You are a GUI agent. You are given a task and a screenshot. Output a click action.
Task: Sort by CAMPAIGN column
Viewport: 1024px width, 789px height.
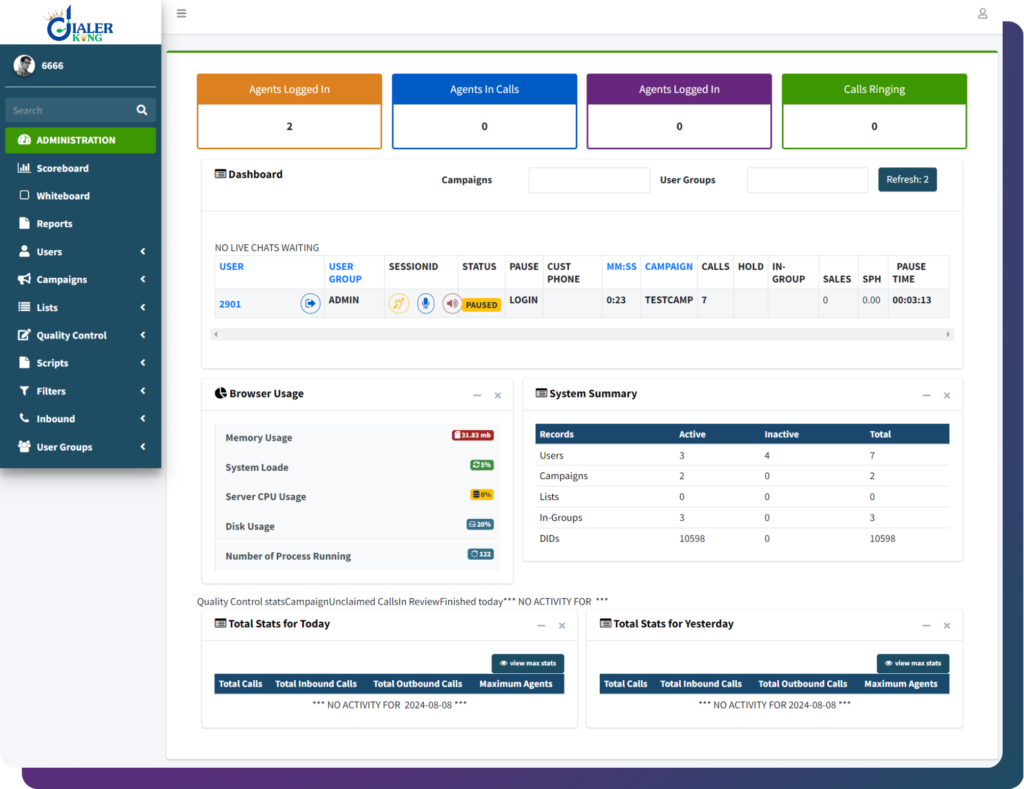668,266
